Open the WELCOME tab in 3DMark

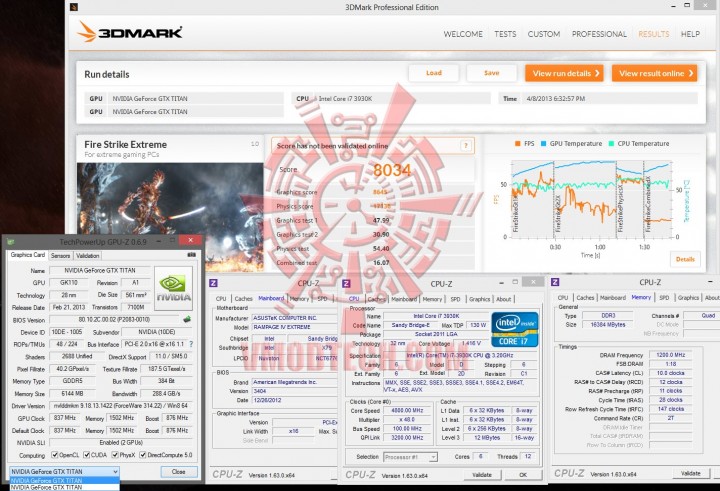point(463,34)
